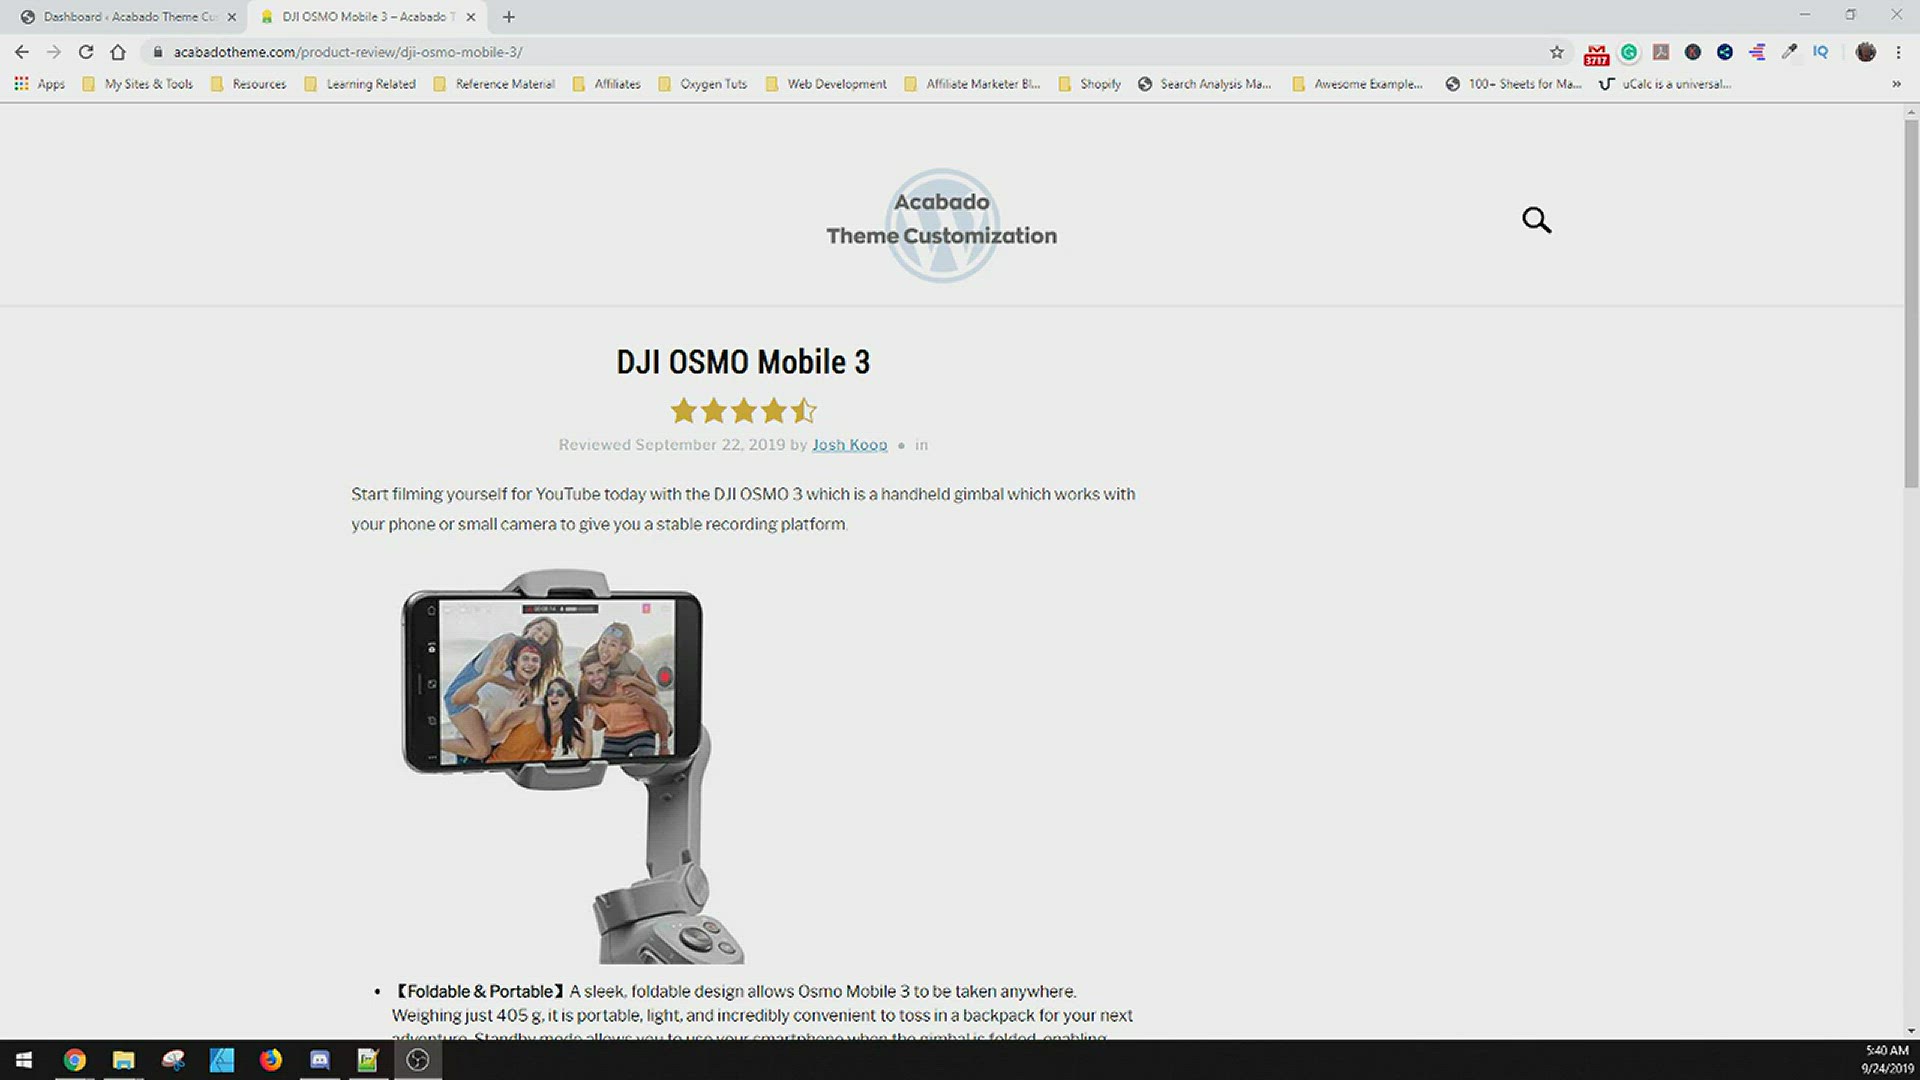Open the Adobe Acrobat PDF extension
The image size is (1920, 1080).
pos(1661,52)
